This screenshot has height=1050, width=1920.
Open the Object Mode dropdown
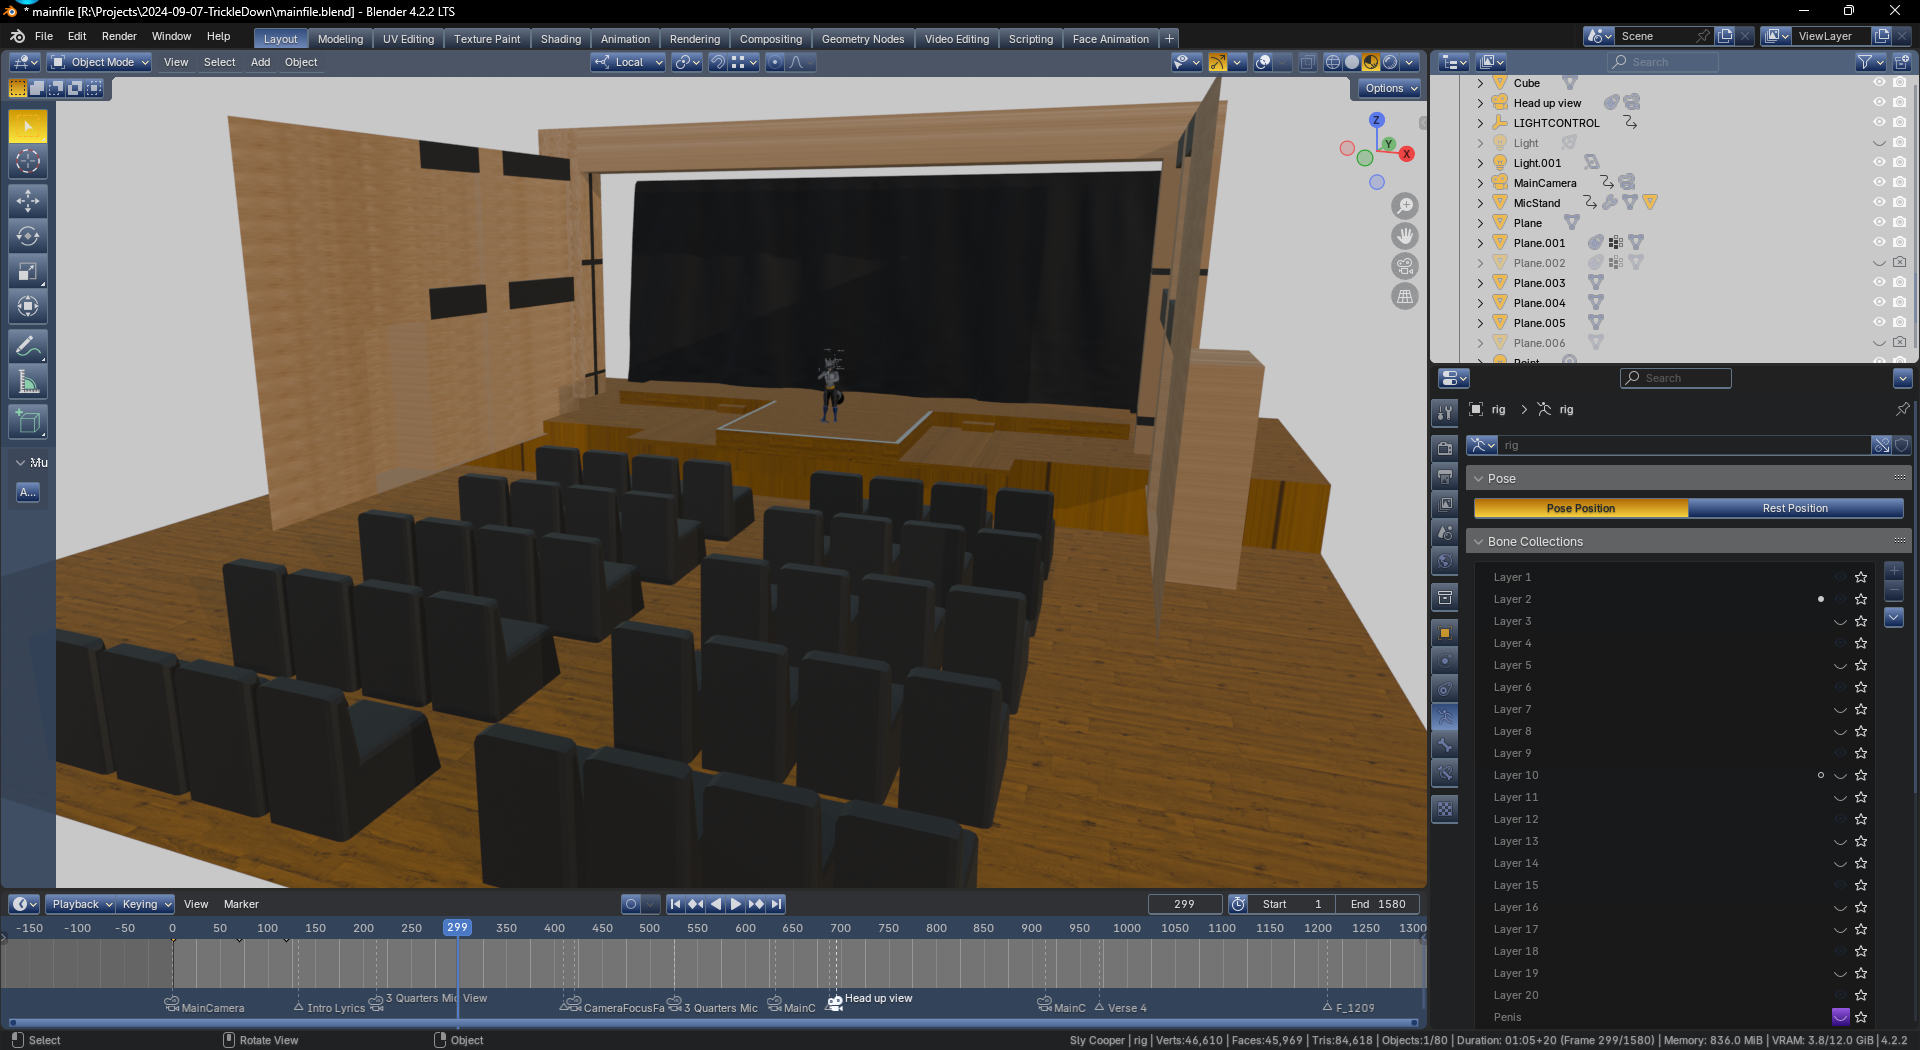[100, 62]
